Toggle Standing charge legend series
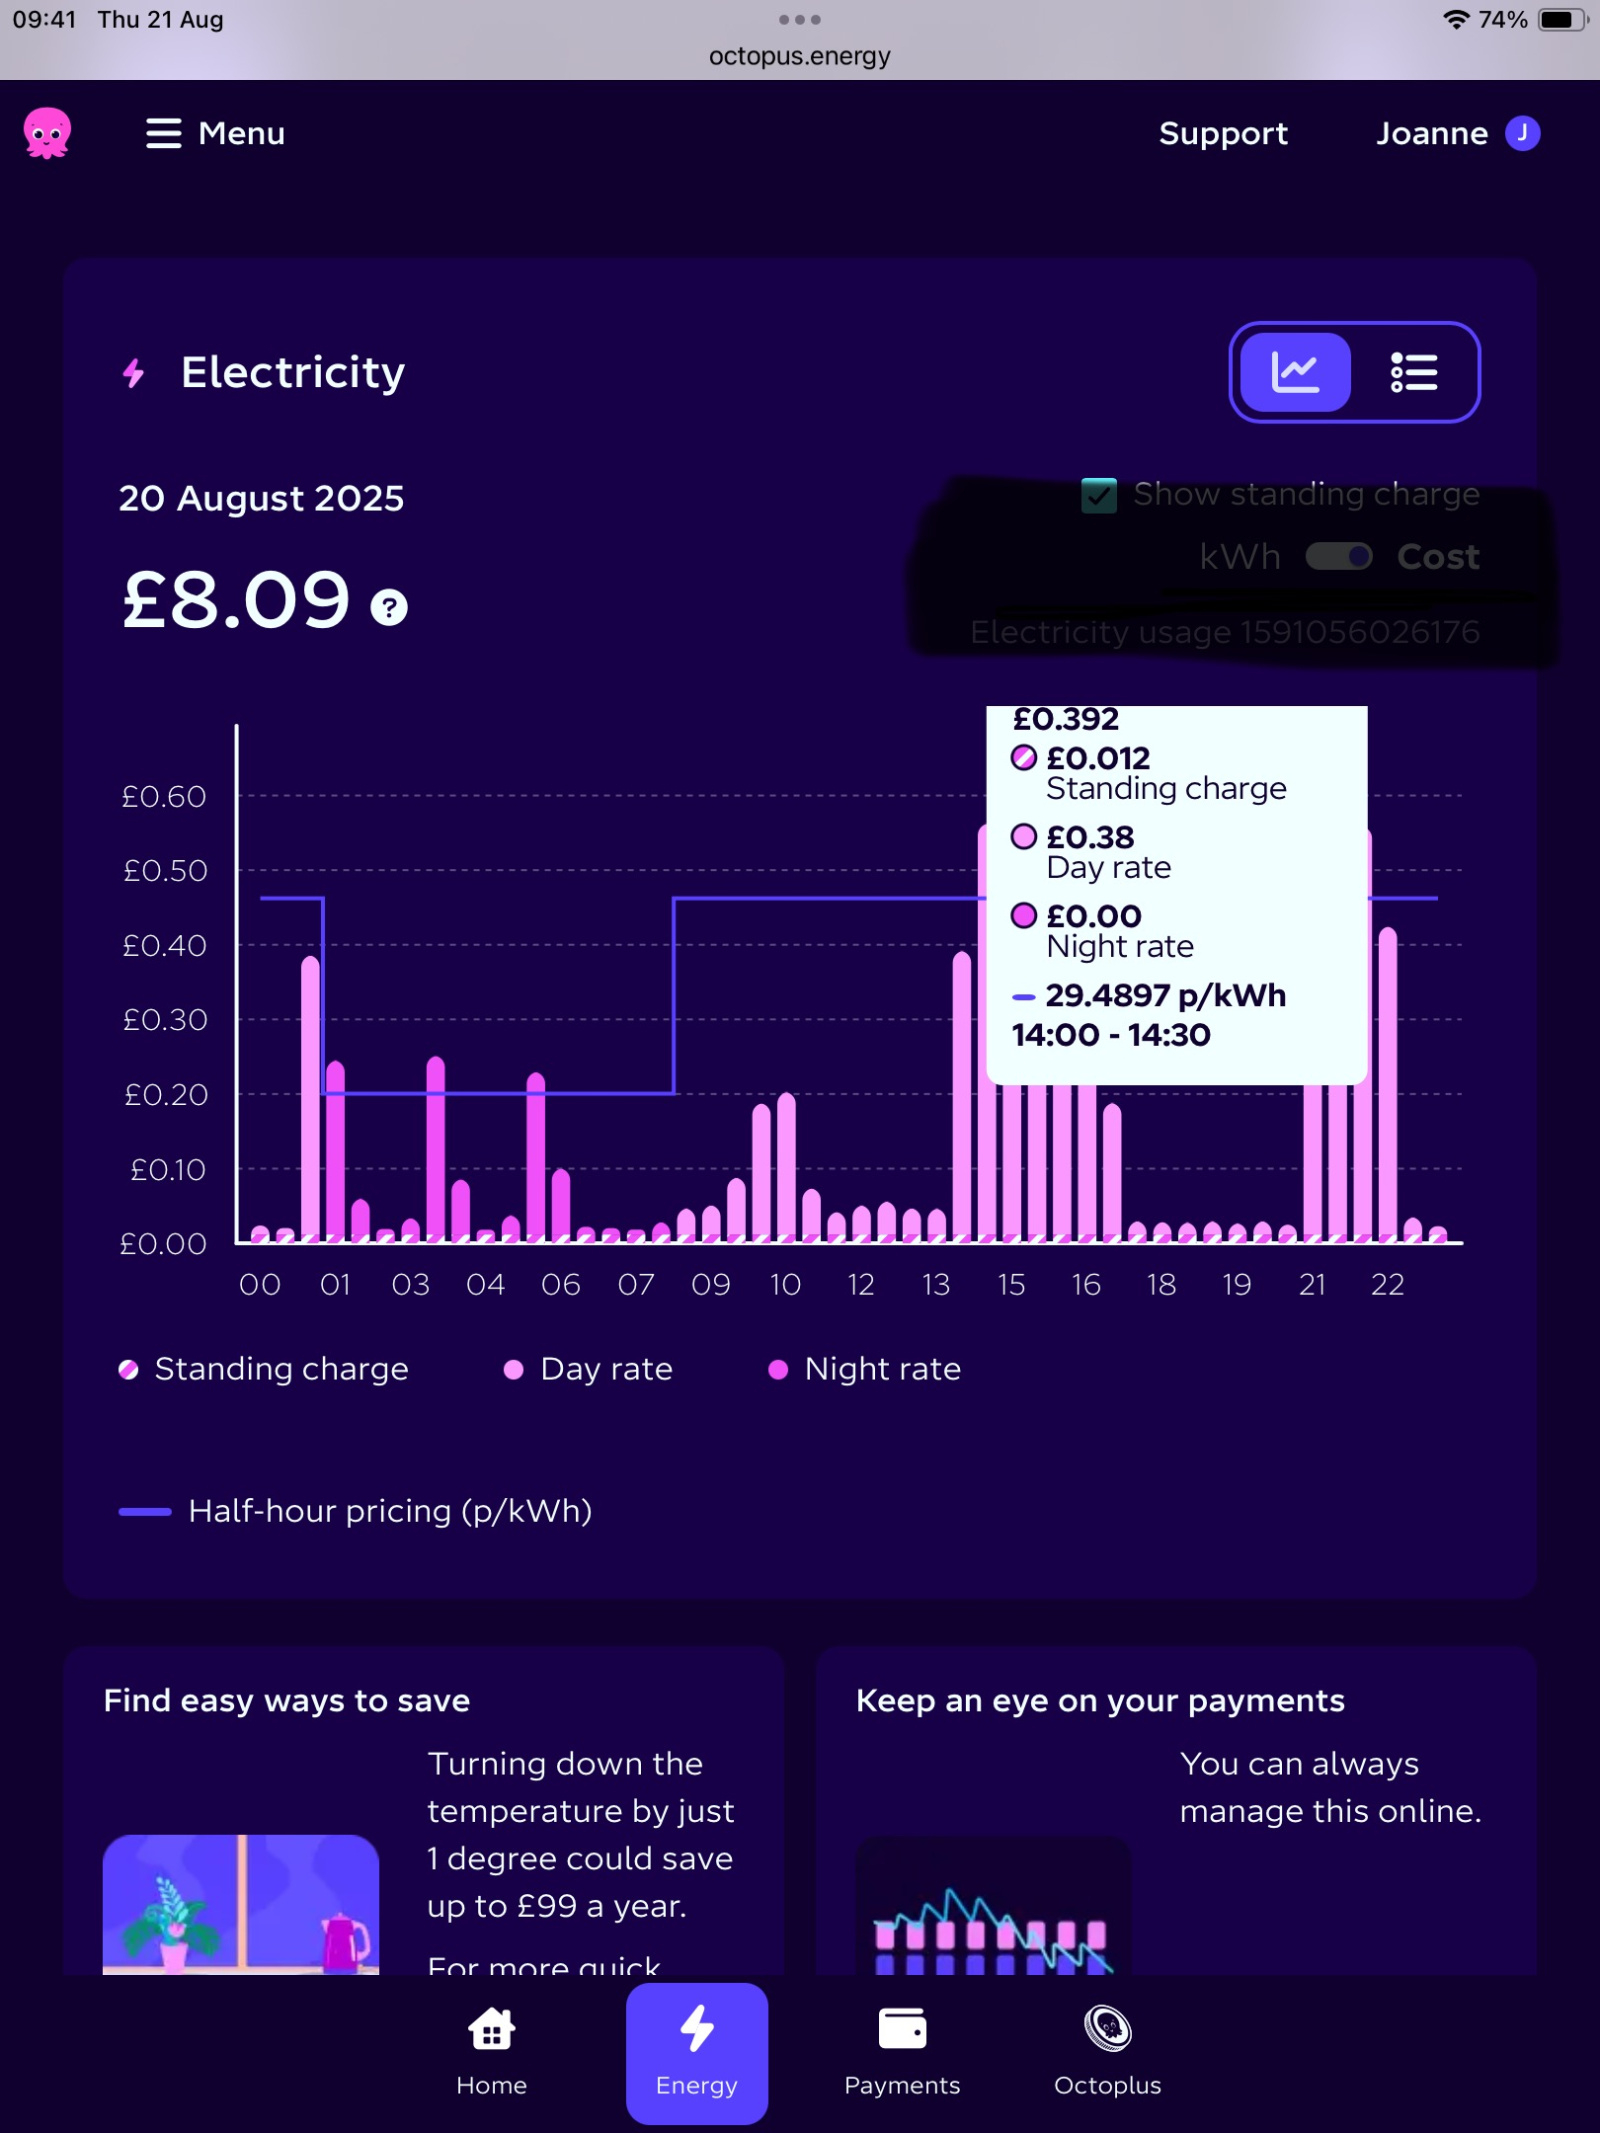Image resolution: width=1600 pixels, height=2133 pixels. pyautogui.click(x=264, y=1369)
